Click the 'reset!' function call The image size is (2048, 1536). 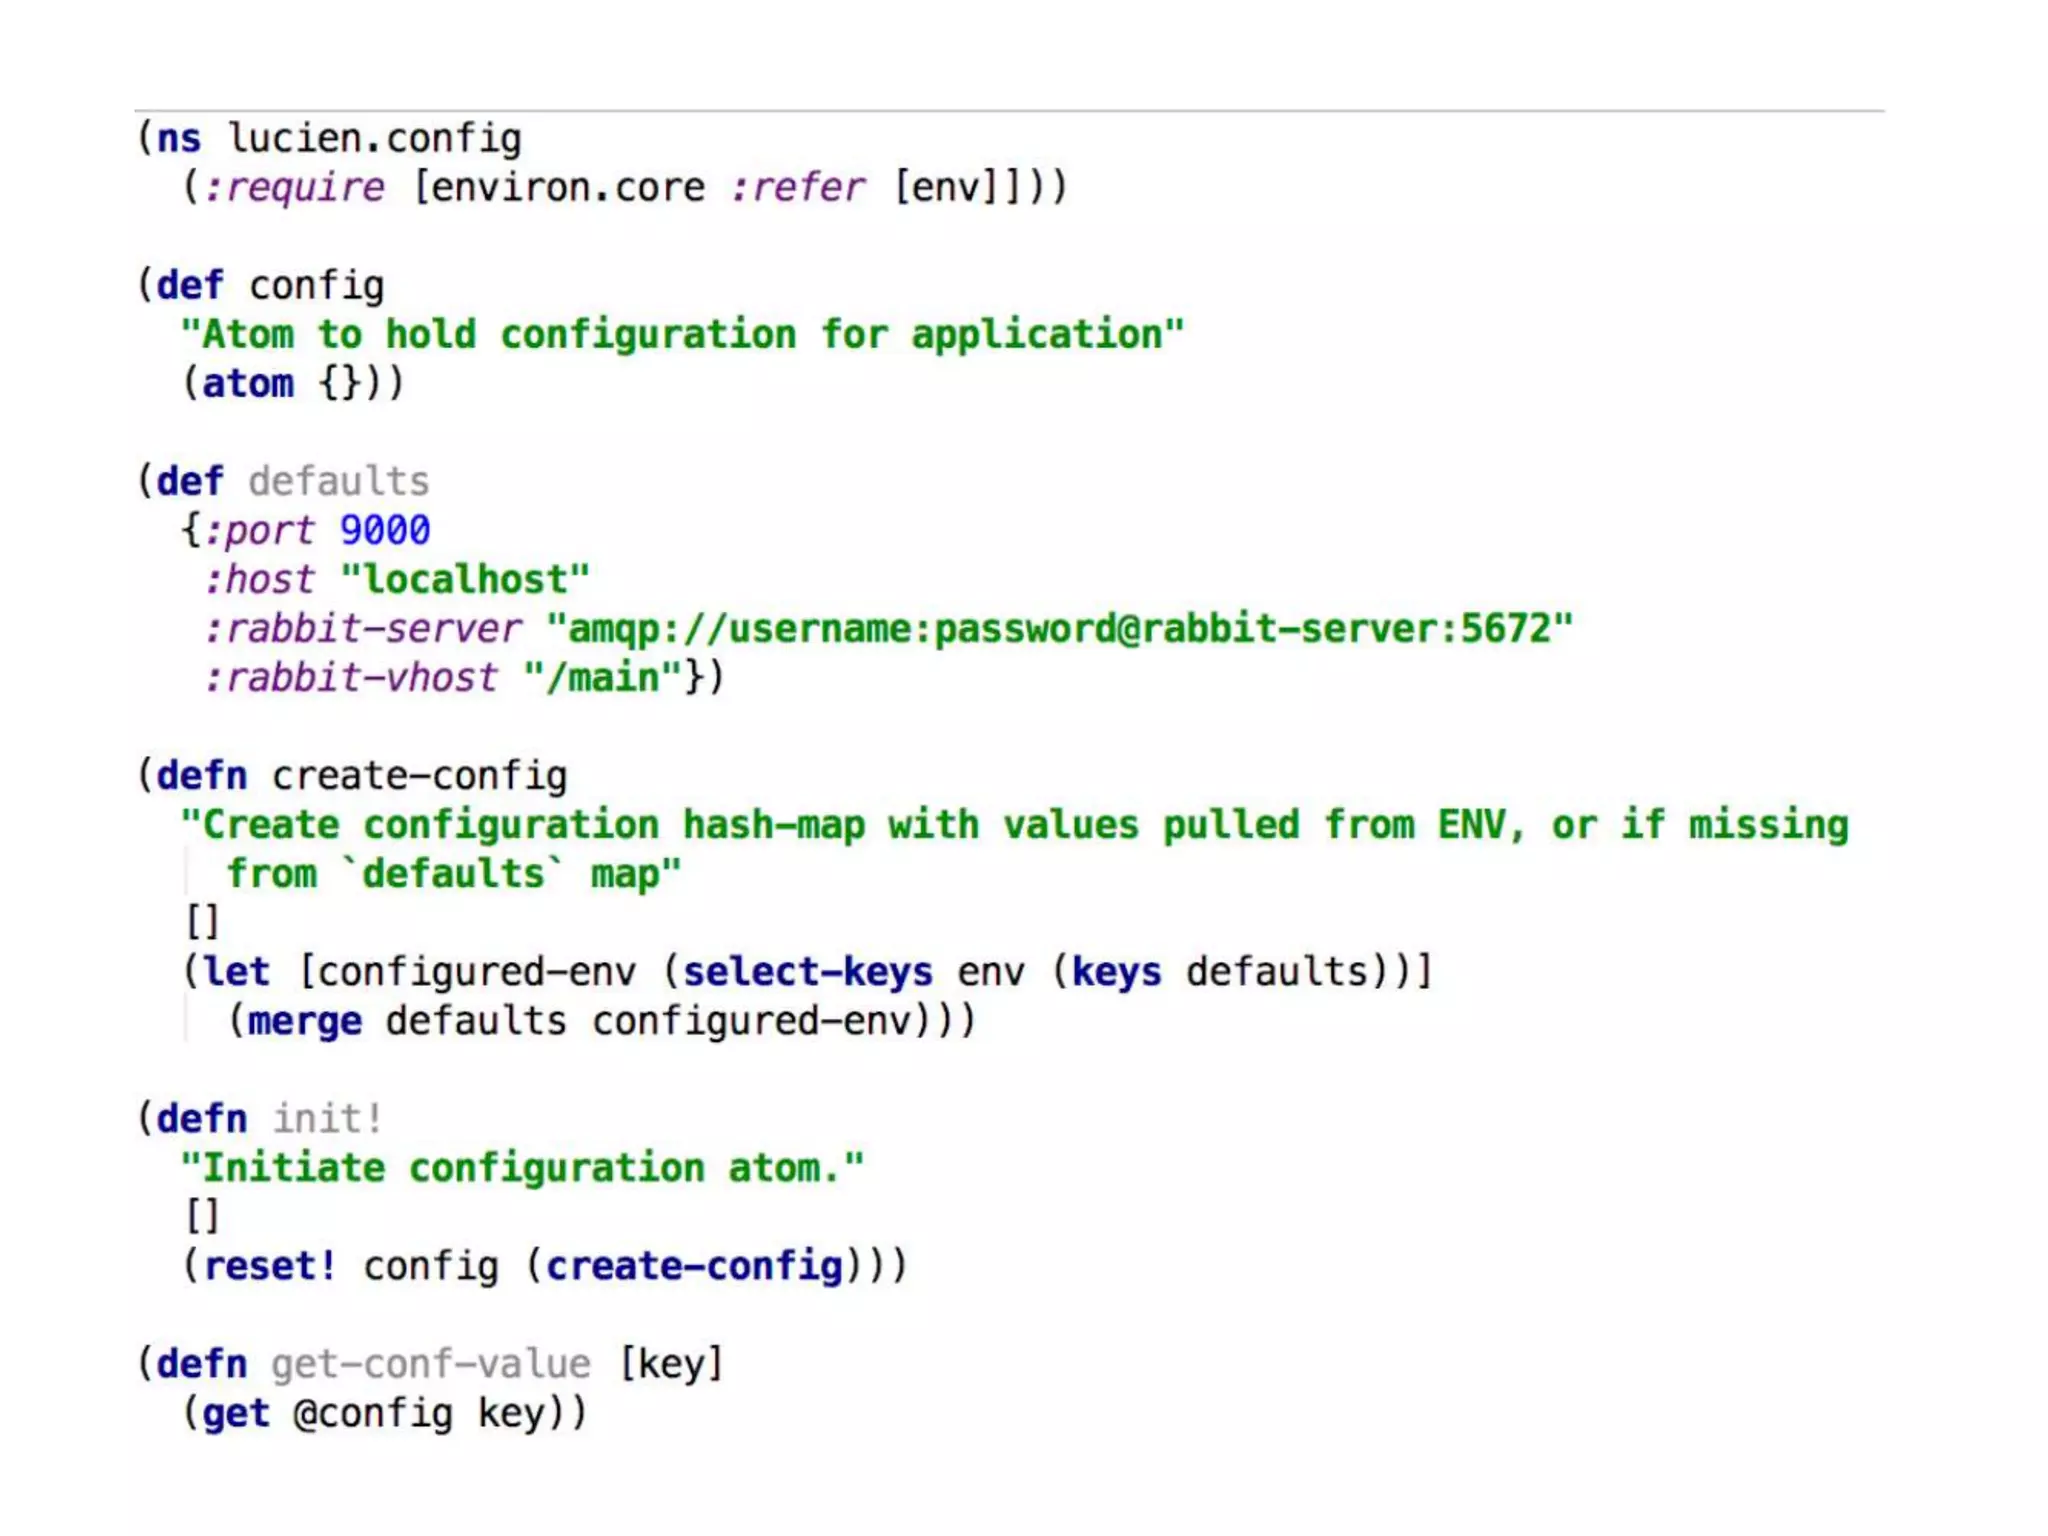(x=270, y=1266)
